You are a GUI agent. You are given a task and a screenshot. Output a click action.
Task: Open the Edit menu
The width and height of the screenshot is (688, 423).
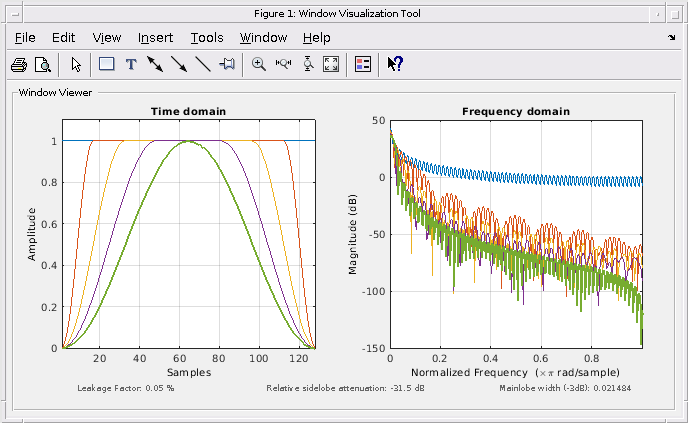point(64,38)
